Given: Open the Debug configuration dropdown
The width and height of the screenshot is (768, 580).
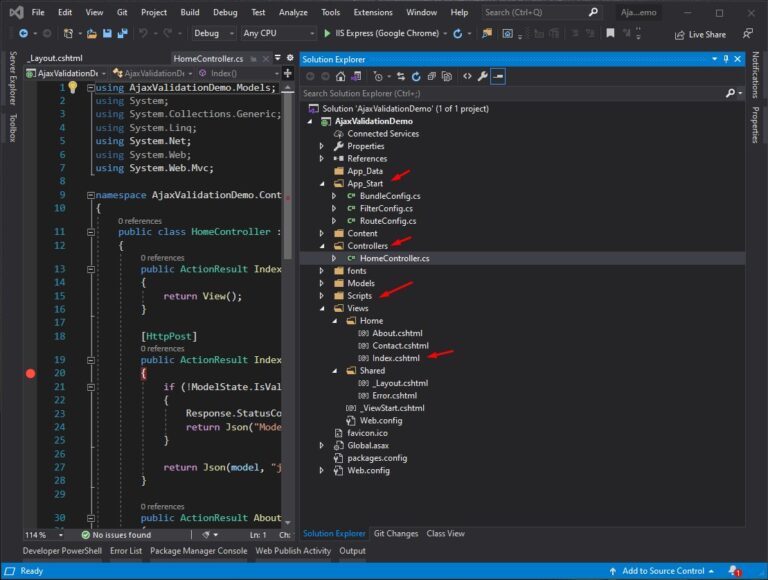Looking at the screenshot, I should [x=213, y=33].
